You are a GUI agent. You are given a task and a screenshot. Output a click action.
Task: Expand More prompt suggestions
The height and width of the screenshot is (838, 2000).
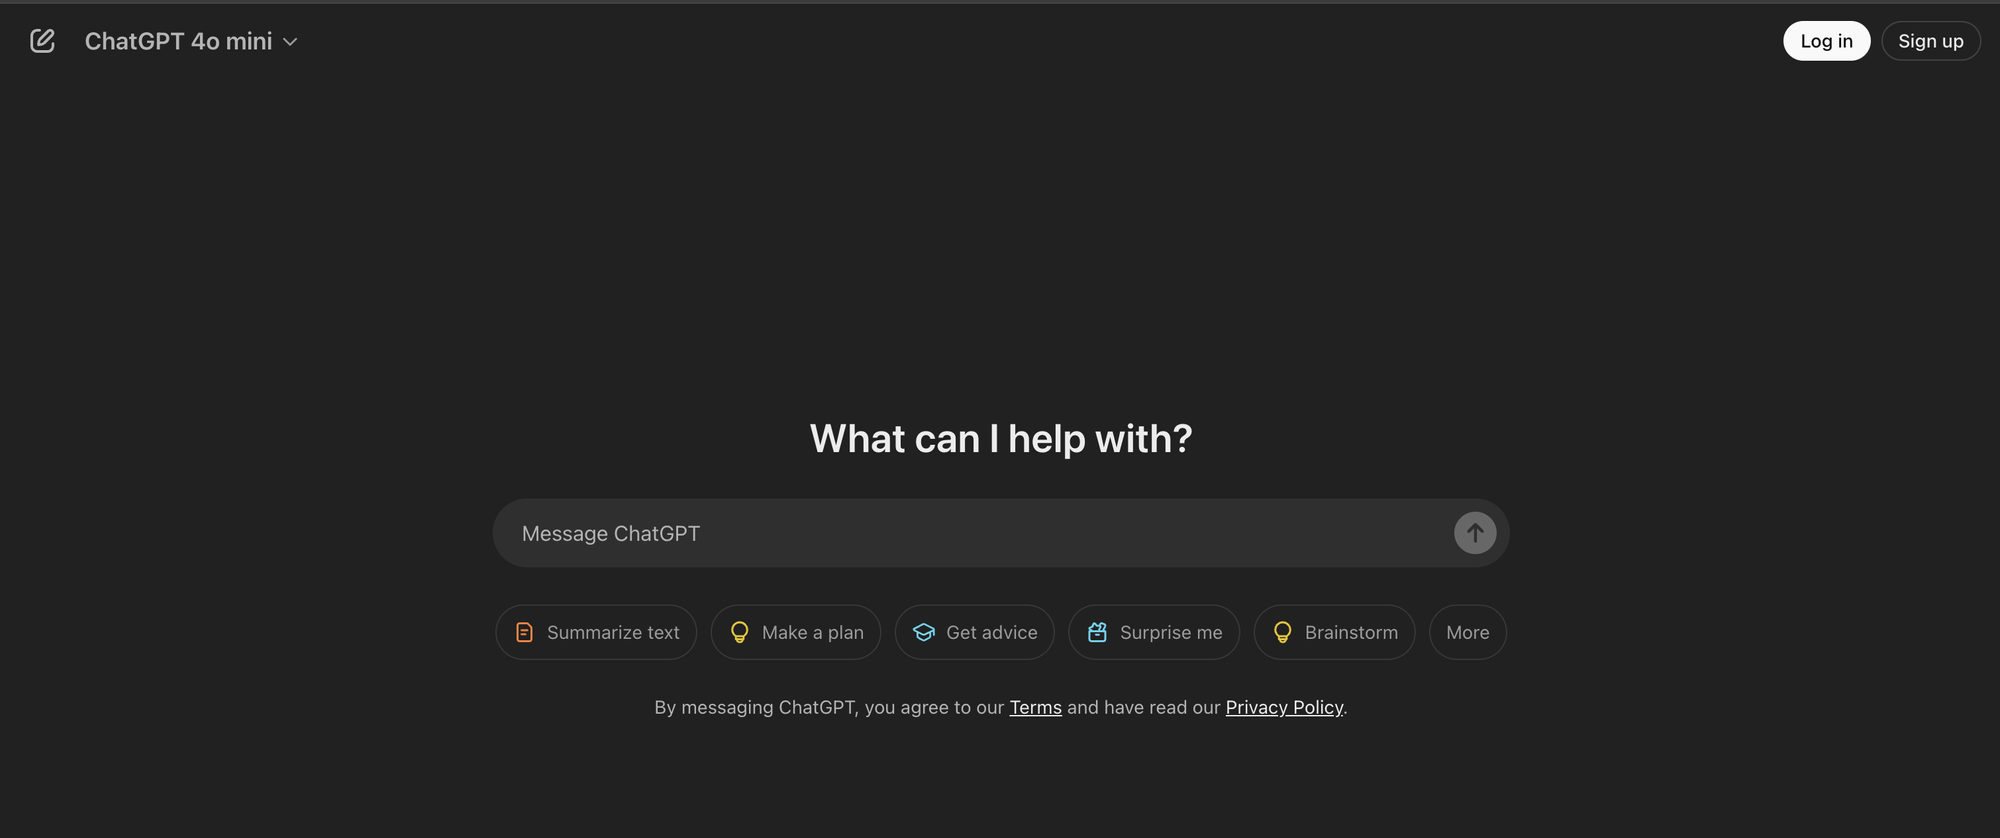click(1467, 632)
